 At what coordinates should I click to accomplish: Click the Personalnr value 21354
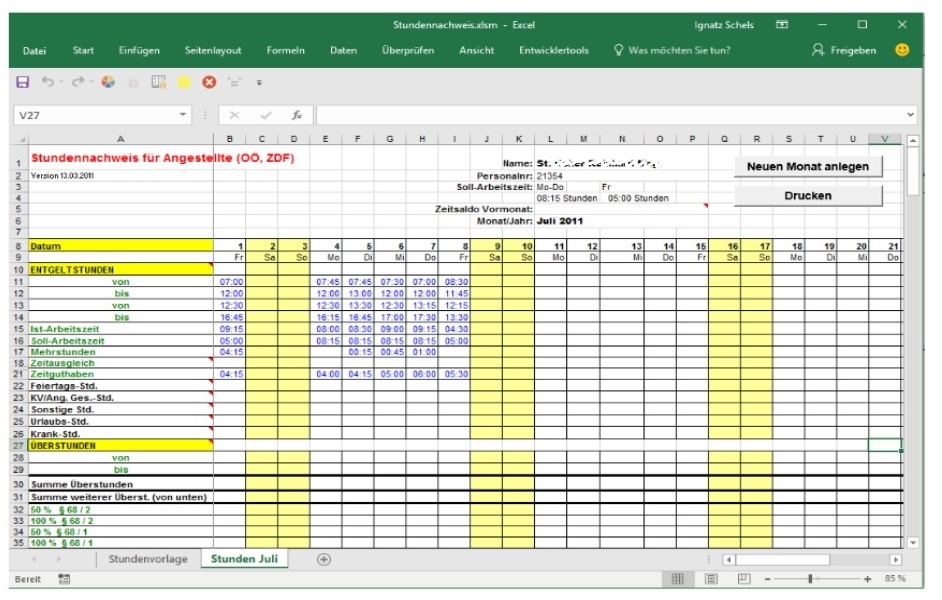549,176
